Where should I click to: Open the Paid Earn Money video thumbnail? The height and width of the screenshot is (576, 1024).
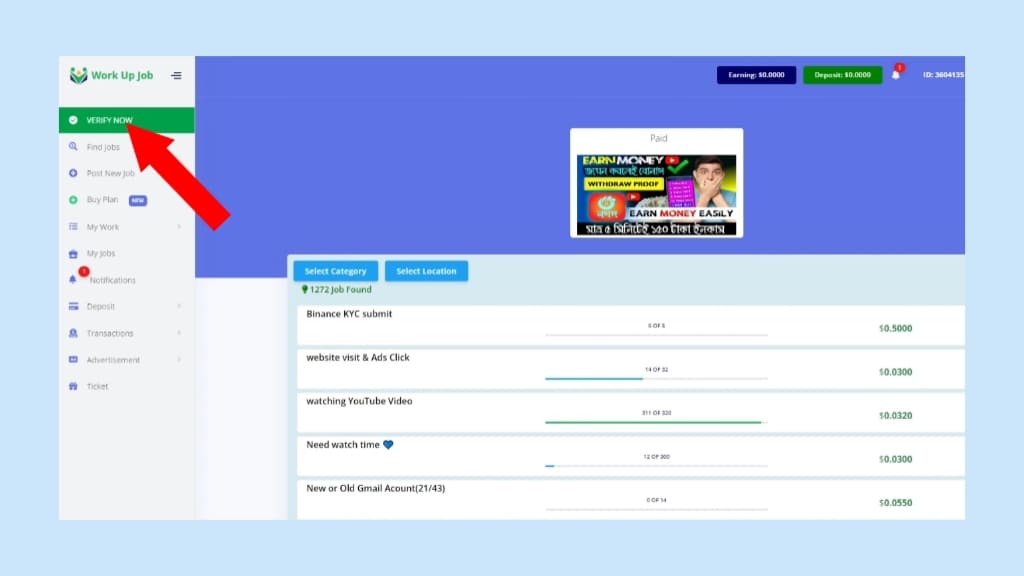(656, 194)
